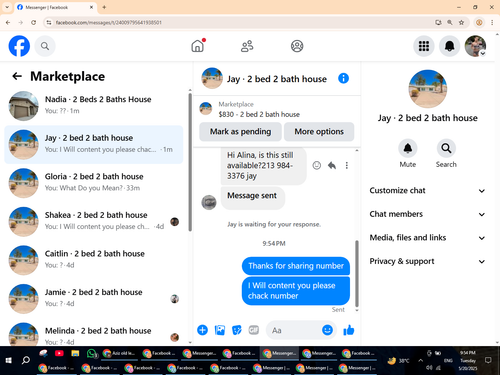Open Windows notification center icon
Image resolution: width=500 pixels, height=375 pixels.
488,360
